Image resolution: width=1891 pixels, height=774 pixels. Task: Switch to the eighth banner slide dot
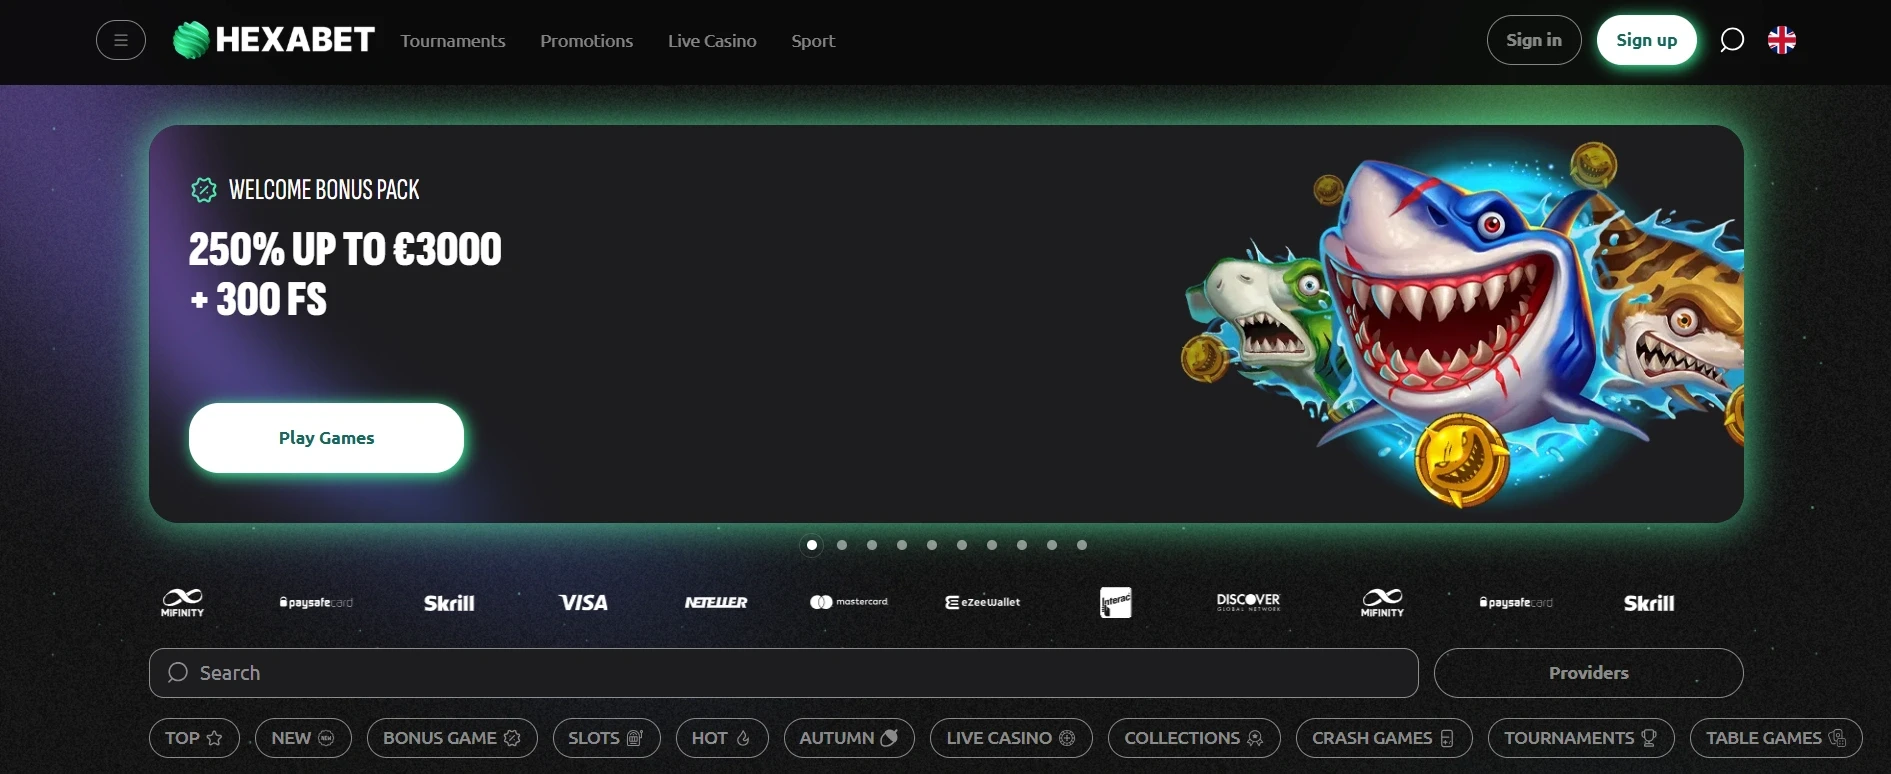point(1022,545)
